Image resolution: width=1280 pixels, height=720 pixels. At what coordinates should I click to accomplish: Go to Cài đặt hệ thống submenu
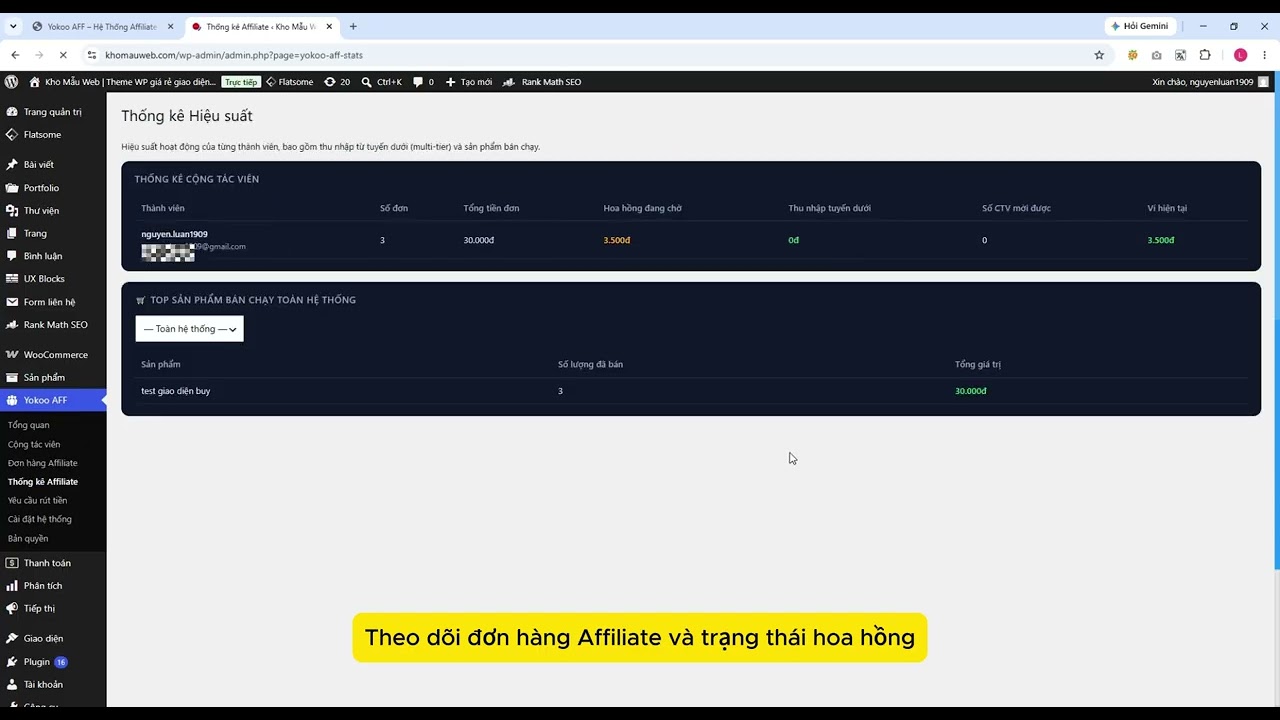(40, 519)
